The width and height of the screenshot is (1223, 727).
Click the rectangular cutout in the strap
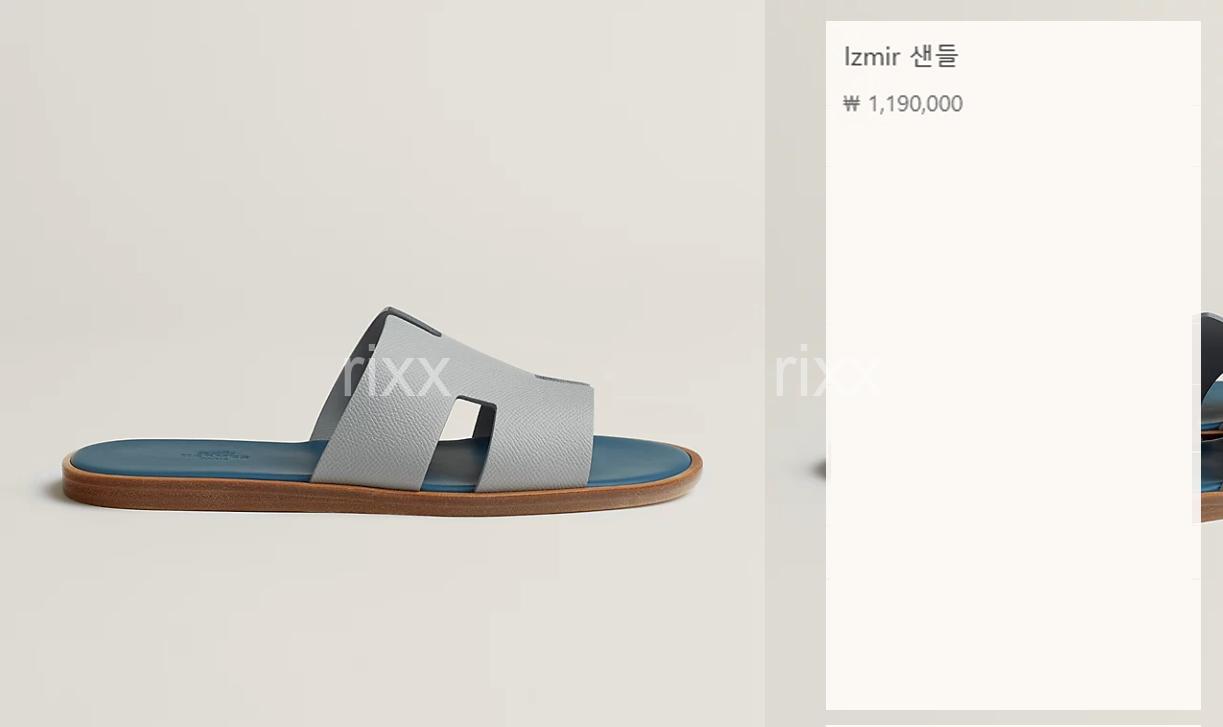pos(467,417)
